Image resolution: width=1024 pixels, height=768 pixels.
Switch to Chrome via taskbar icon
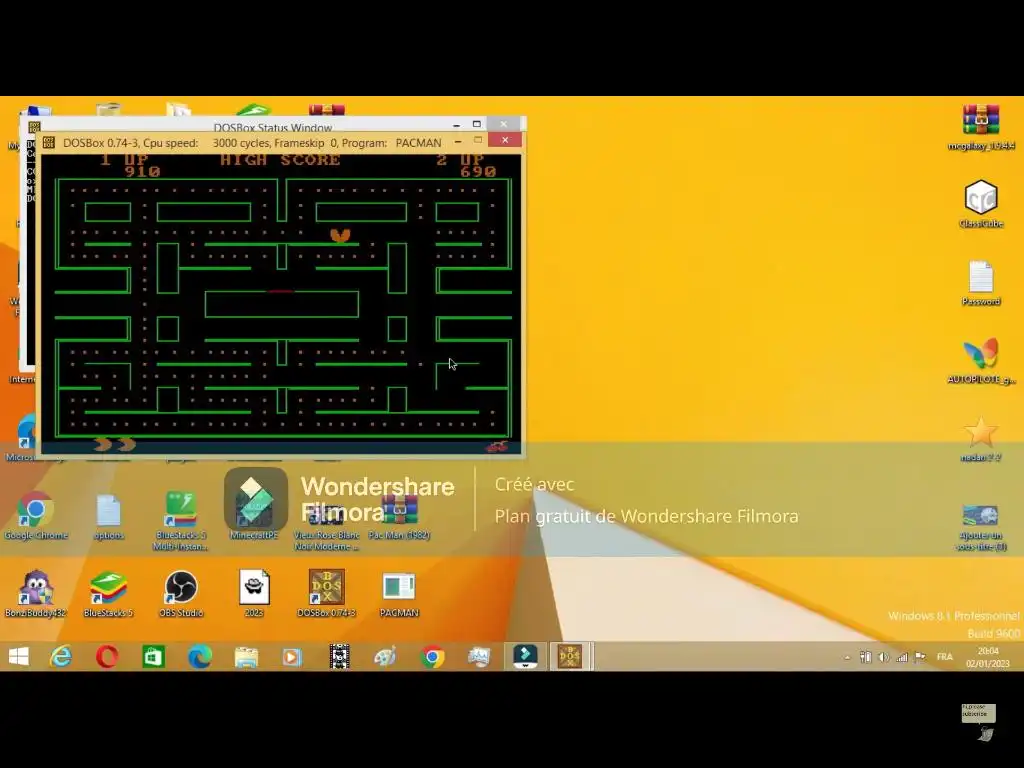pos(432,656)
